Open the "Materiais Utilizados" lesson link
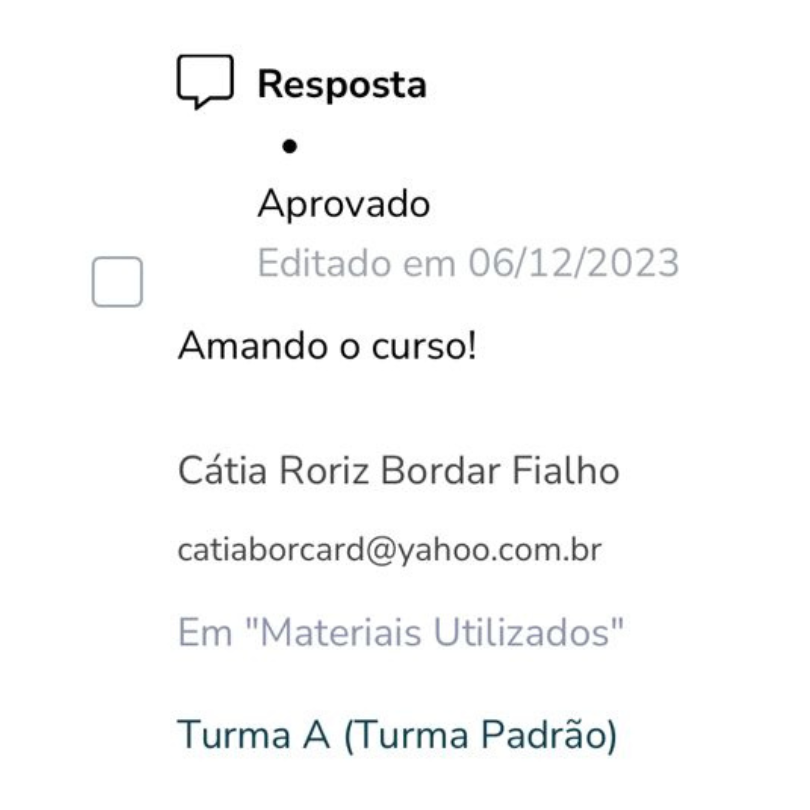 [400, 632]
